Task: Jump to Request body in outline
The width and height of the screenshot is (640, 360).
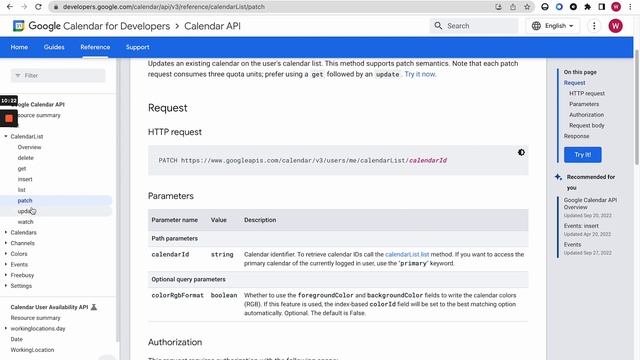Action: click(587, 125)
